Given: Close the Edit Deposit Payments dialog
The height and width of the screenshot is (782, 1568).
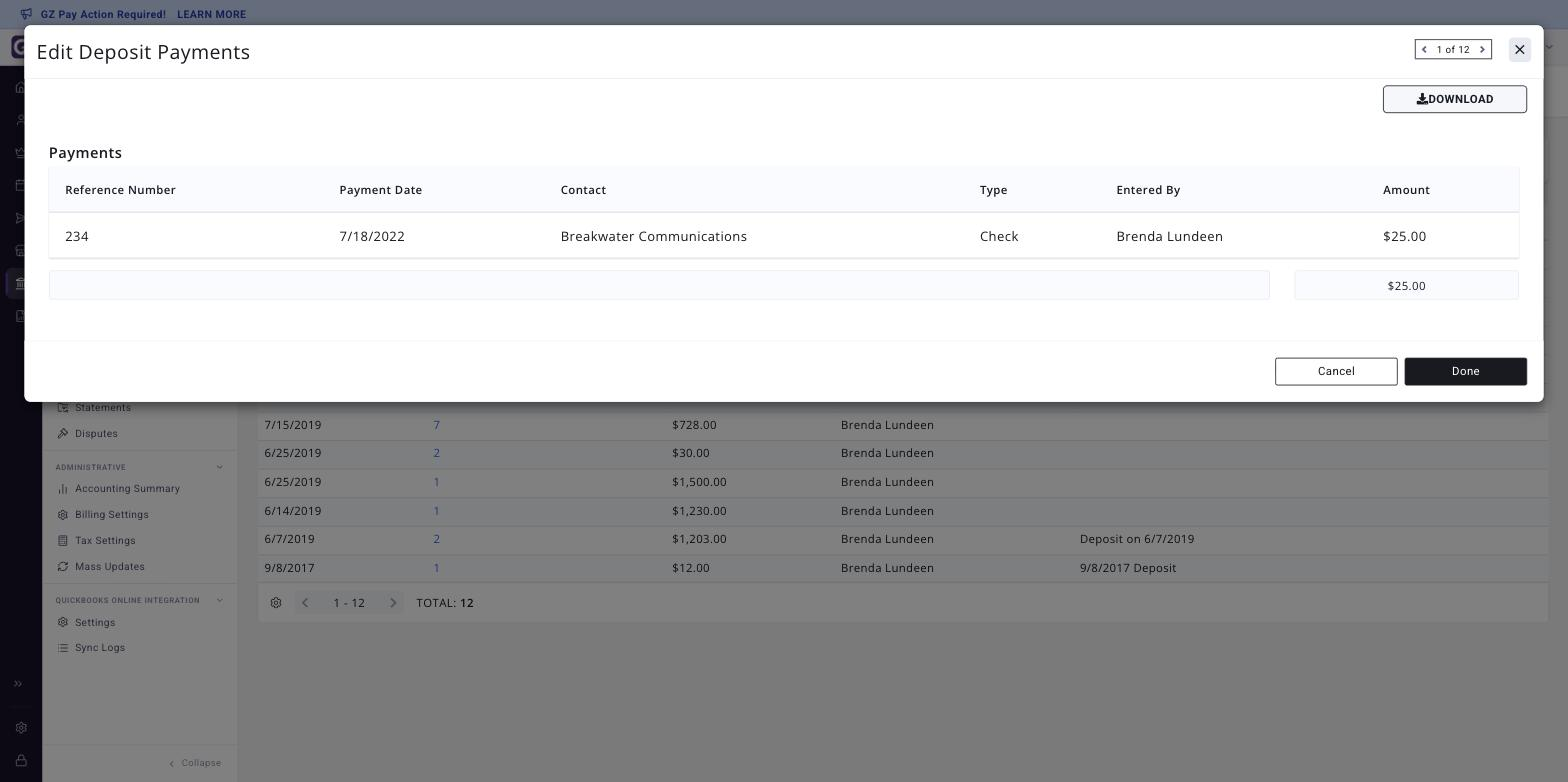Looking at the screenshot, I should click(x=1519, y=50).
